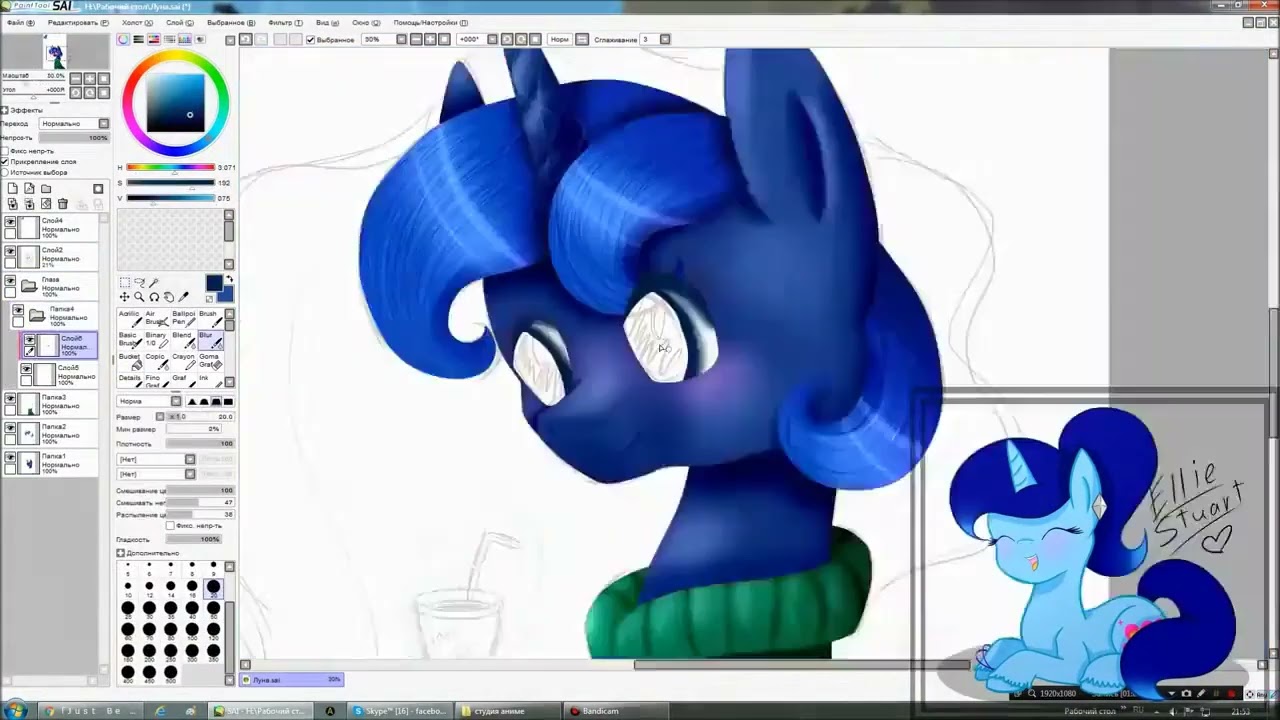The width and height of the screenshot is (1280, 720).
Task: Select the Magic Wand tool
Action: (154, 283)
